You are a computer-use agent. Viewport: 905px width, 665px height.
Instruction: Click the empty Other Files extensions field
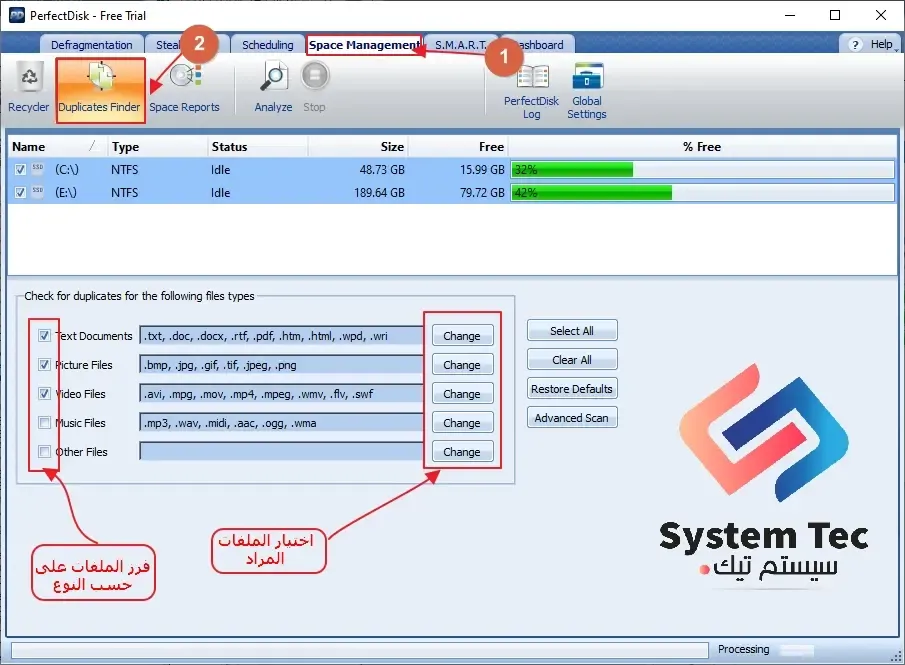282,451
